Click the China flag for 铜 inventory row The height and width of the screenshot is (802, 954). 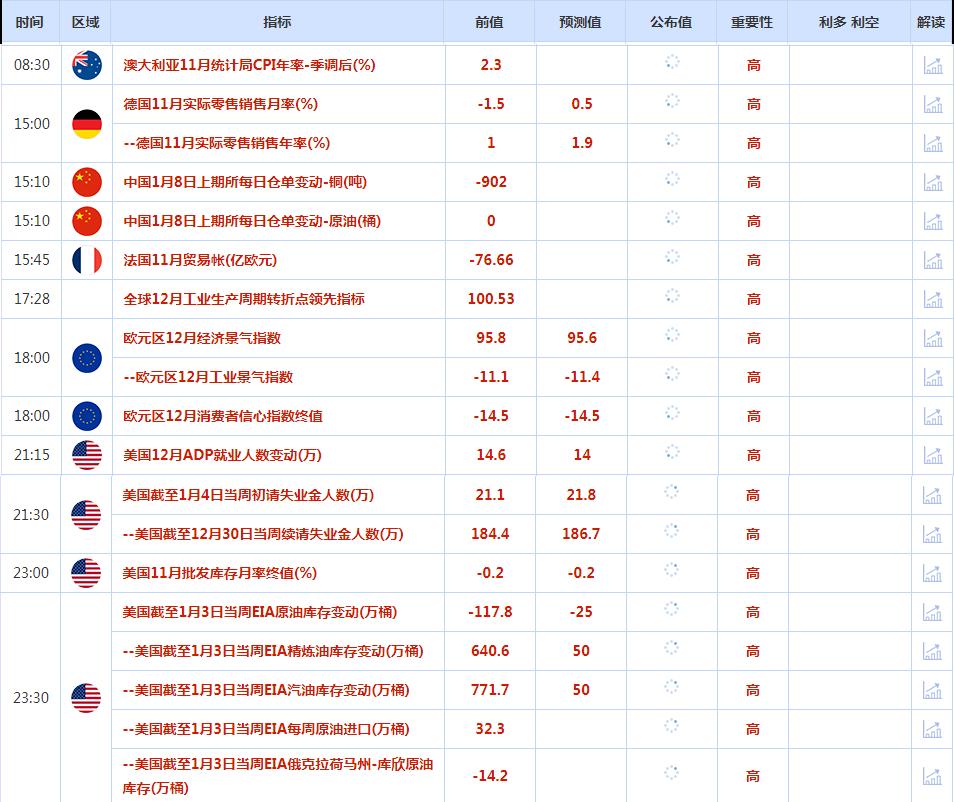tap(87, 182)
